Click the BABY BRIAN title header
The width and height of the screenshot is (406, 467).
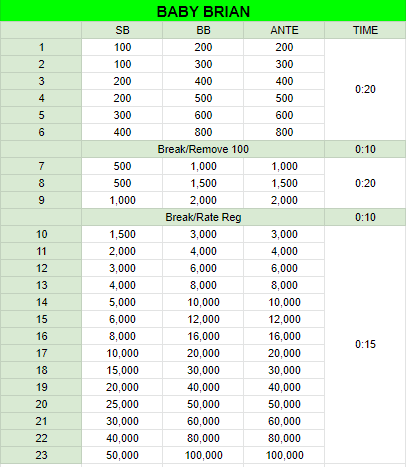(203, 11)
